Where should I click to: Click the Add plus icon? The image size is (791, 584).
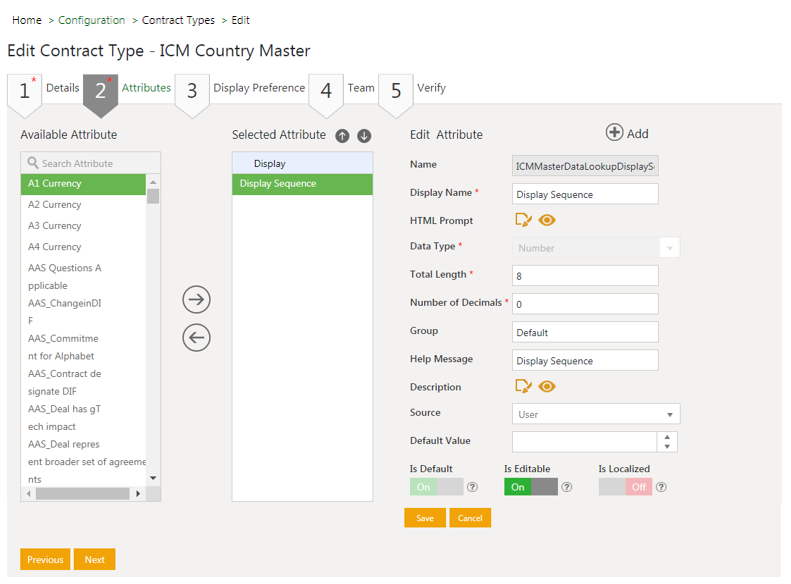615,133
